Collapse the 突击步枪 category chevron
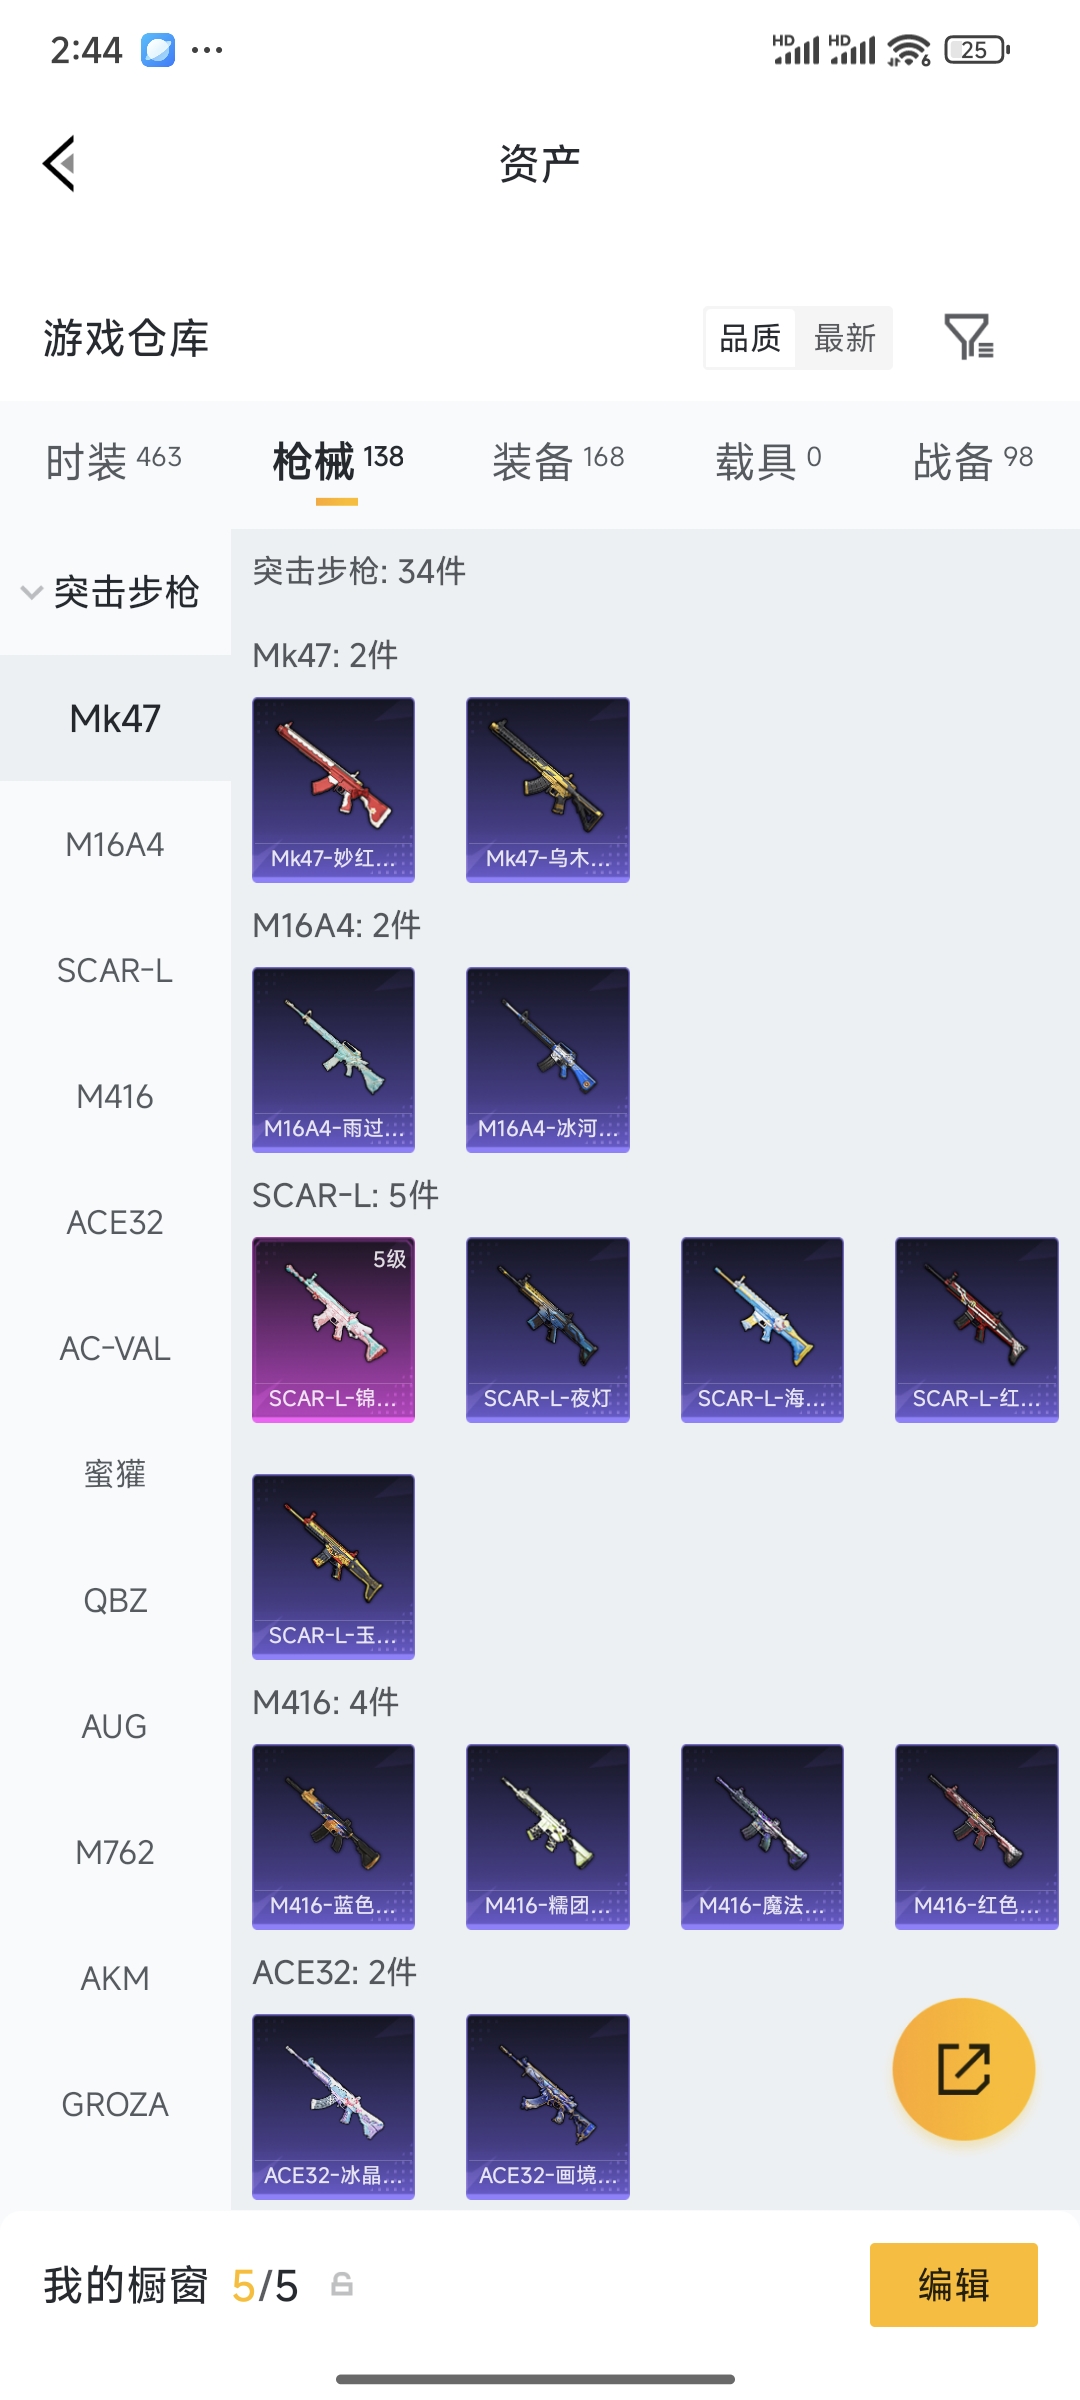1080x2400 pixels. point(32,592)
